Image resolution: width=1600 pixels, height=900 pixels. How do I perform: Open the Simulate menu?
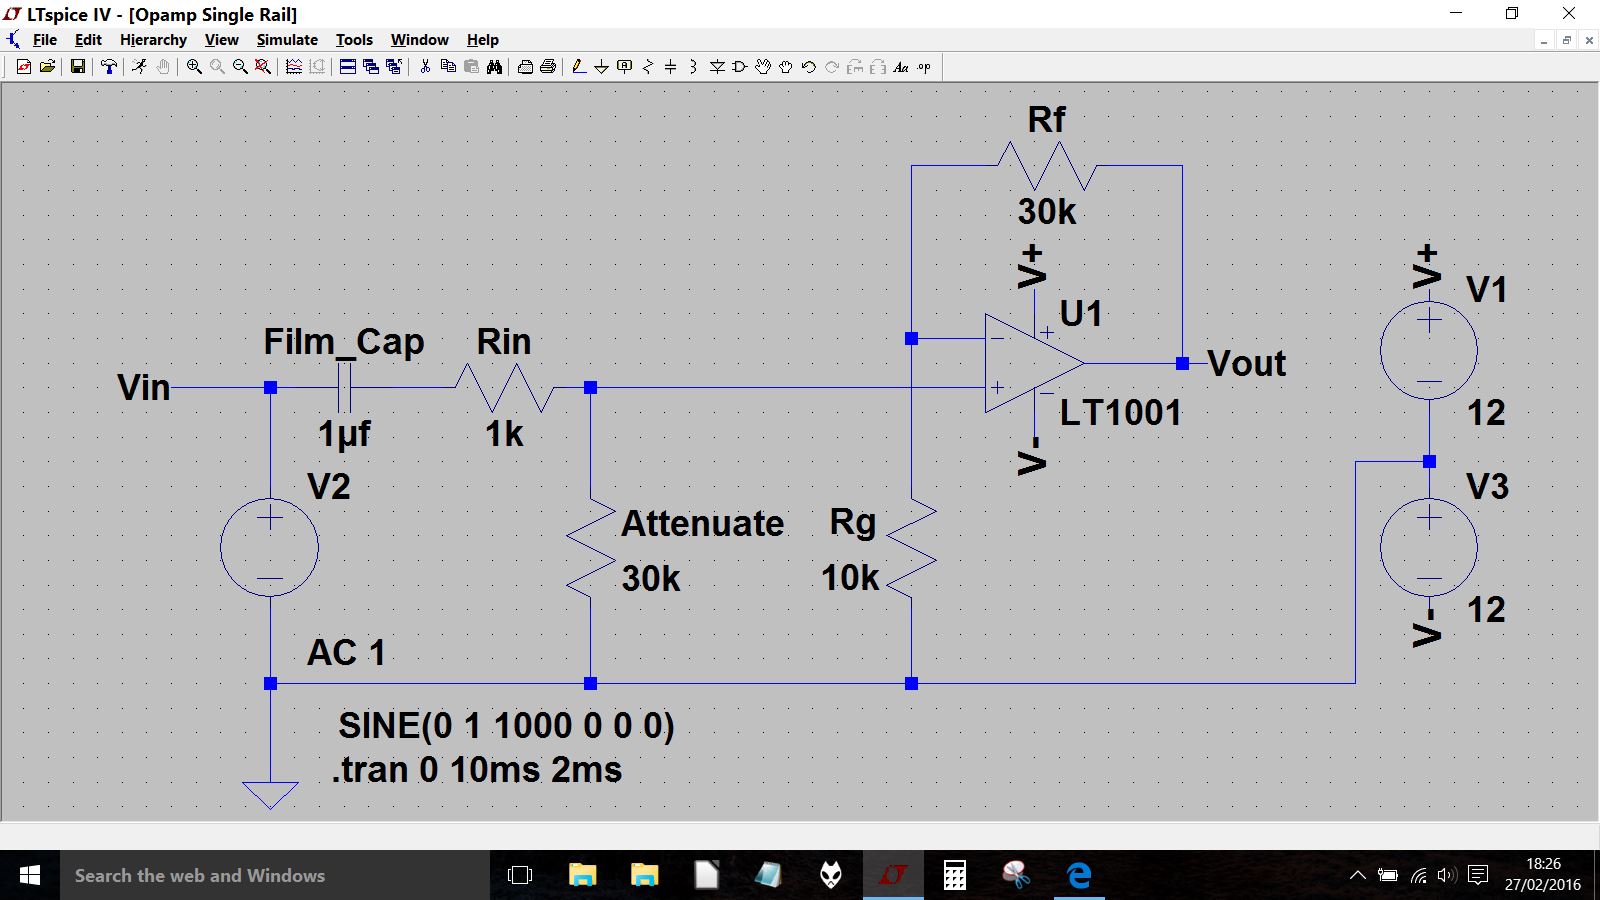click(287, 40)
